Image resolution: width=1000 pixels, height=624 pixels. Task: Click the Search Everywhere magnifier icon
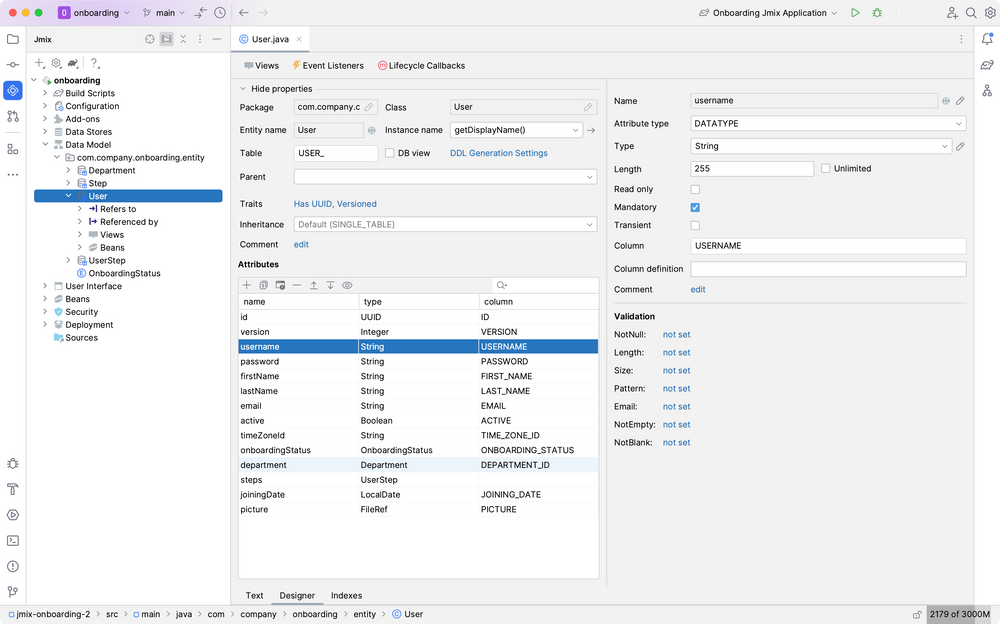pyautogui.click(x=971, y=13)
